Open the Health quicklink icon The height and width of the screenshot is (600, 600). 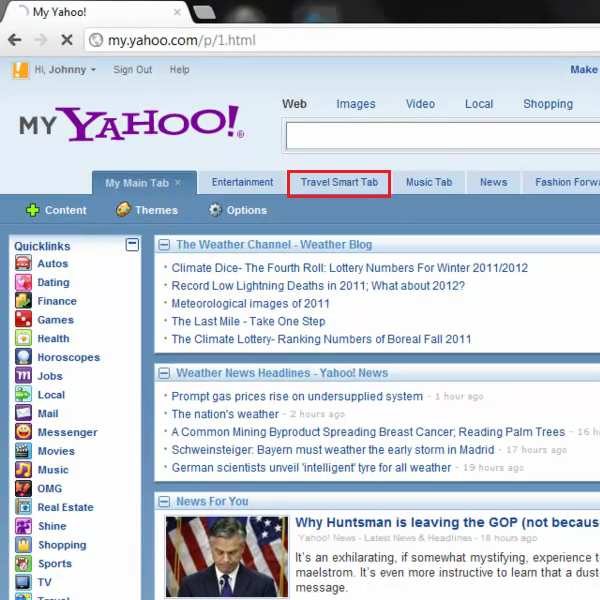click(23, 338)
